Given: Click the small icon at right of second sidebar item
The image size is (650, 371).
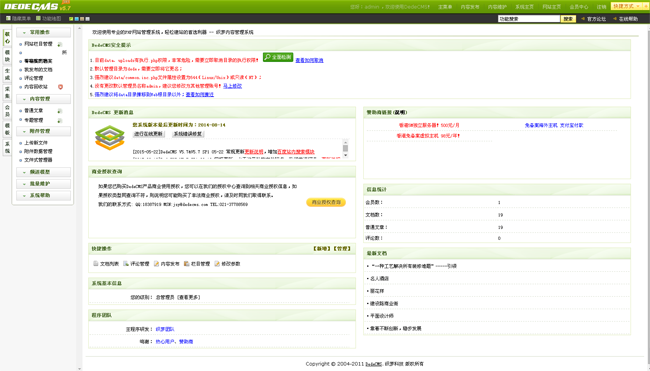Looking at the screenshot, I should [64, 53].
